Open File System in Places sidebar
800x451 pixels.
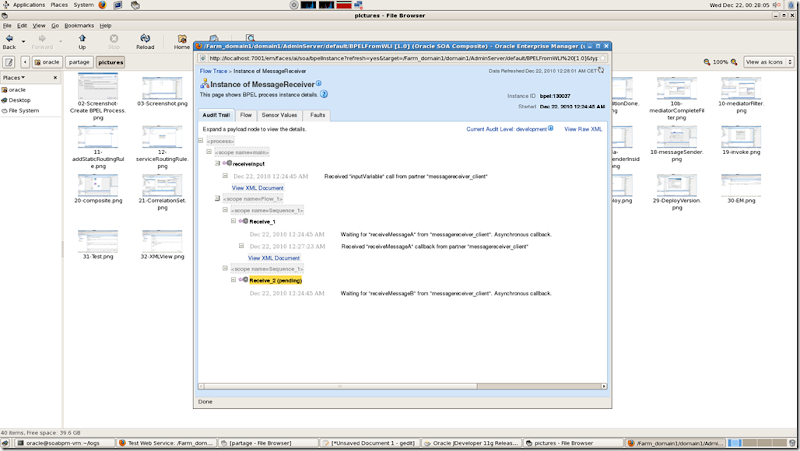pos(23,110)
